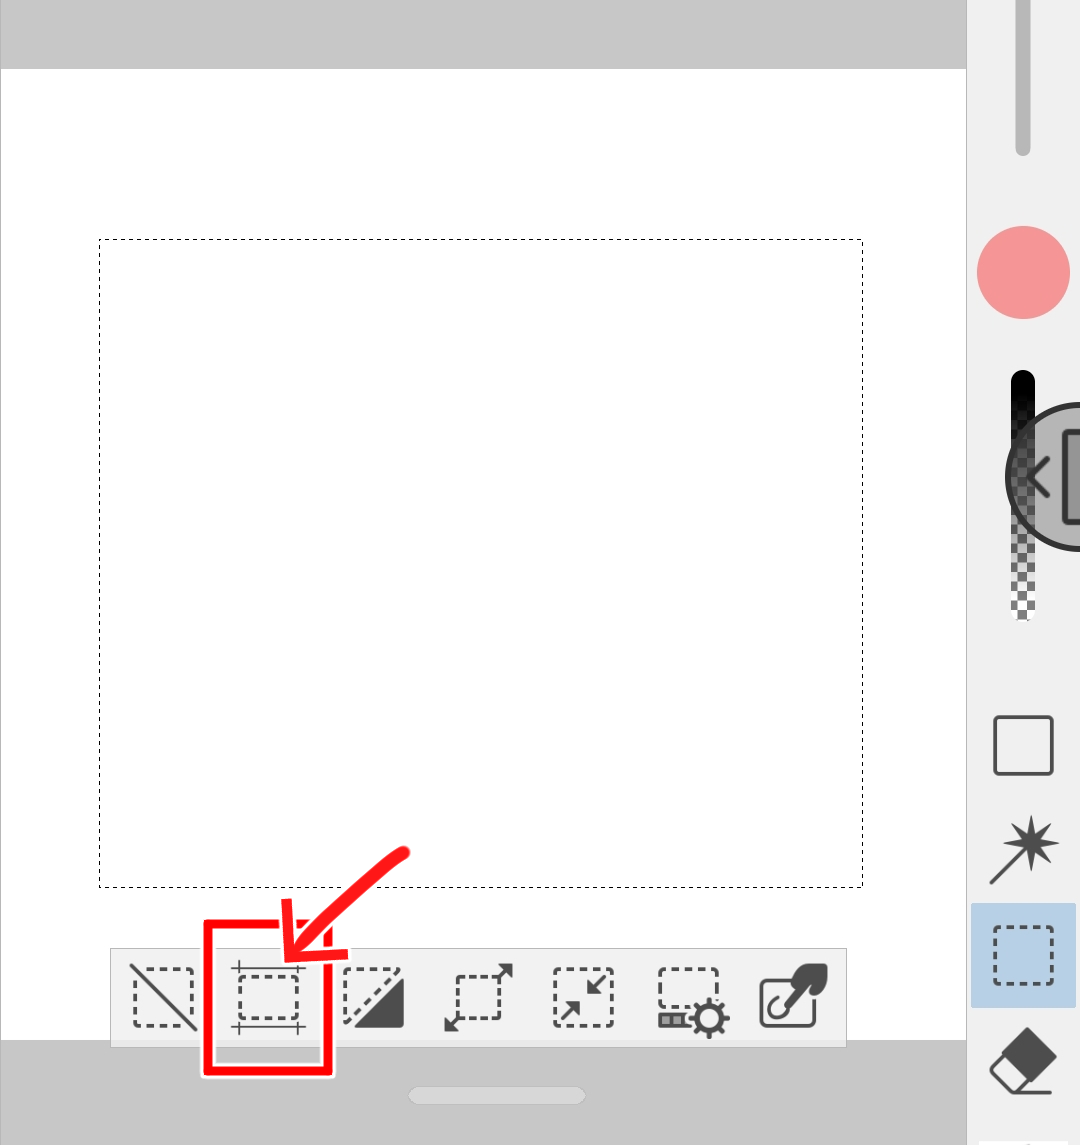Click inside the dashed selection on canvas
The height and width of the screenshot is (1145, 1080).
pyautogui.click(x=480, y=563)
